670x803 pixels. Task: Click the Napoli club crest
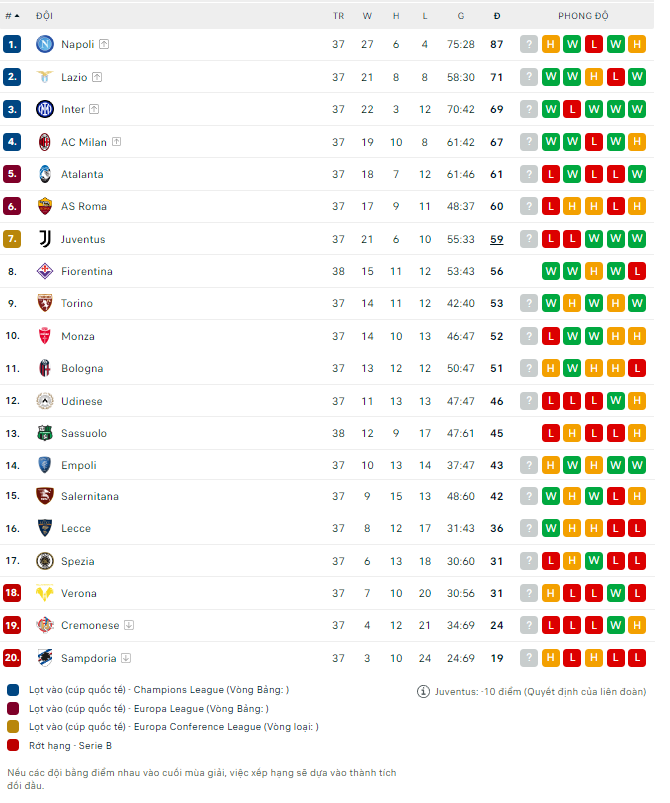[44, 44]
